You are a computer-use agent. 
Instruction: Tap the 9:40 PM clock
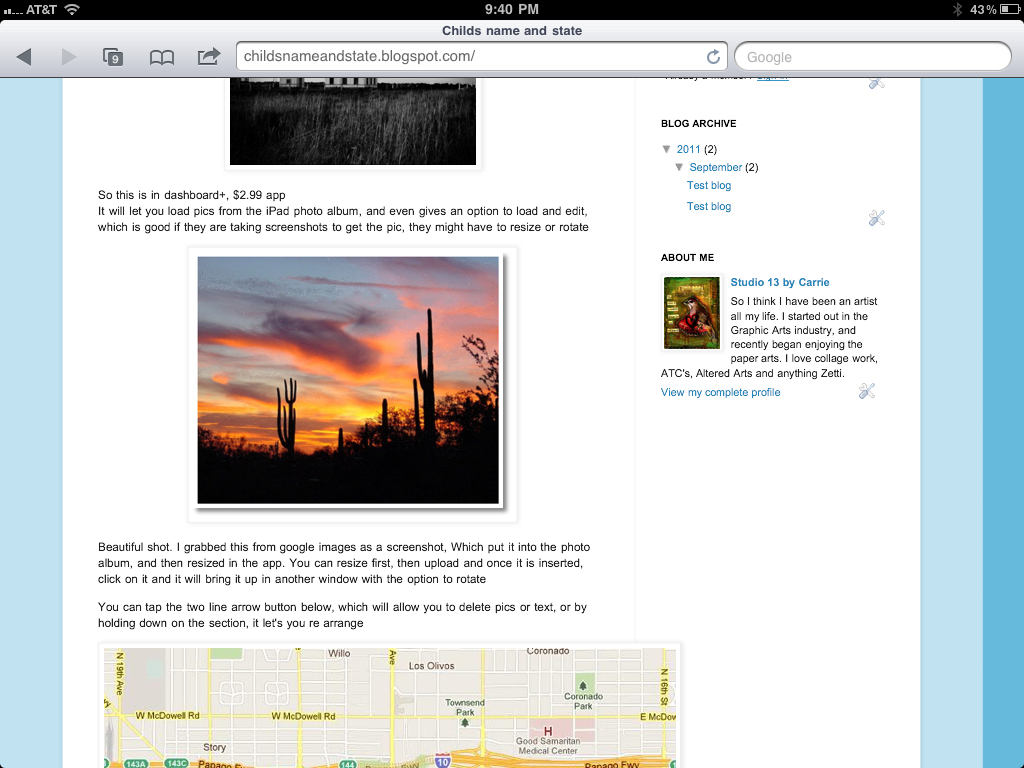pos(512,9)
